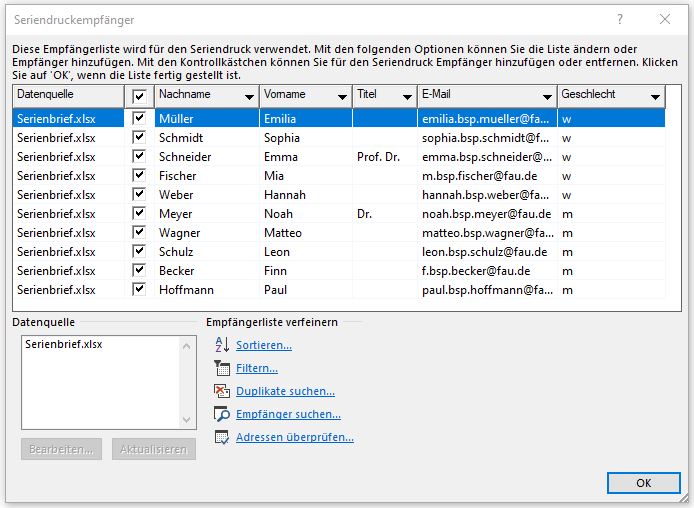
Task: Click the help question mark icon
Action: point(620,19)
